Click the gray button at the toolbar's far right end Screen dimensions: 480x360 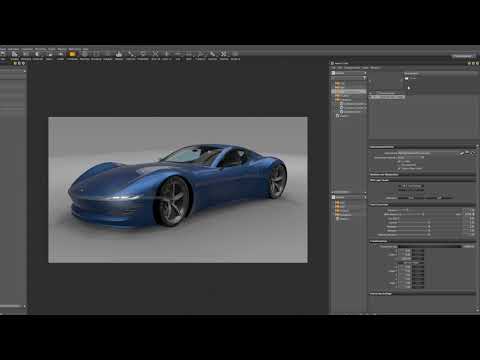click(x=463, y=56)
